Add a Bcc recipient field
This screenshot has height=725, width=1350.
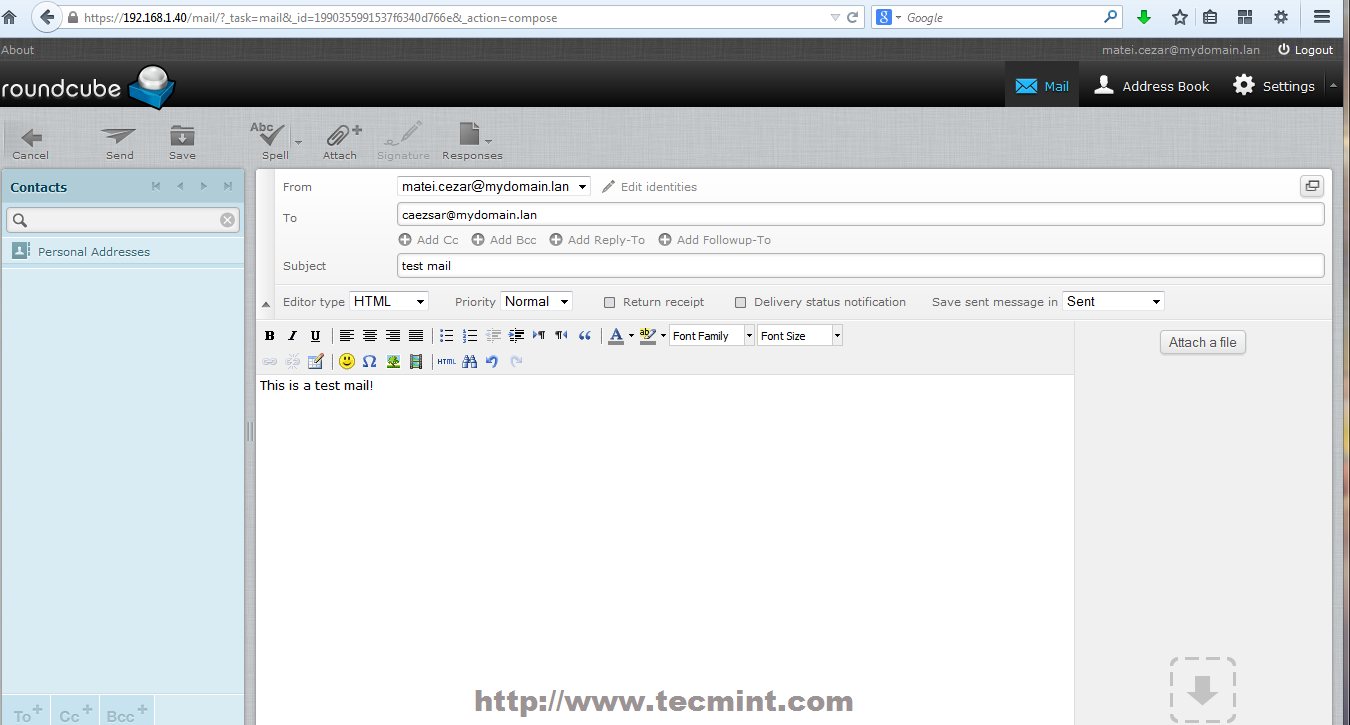click(504, 240)
